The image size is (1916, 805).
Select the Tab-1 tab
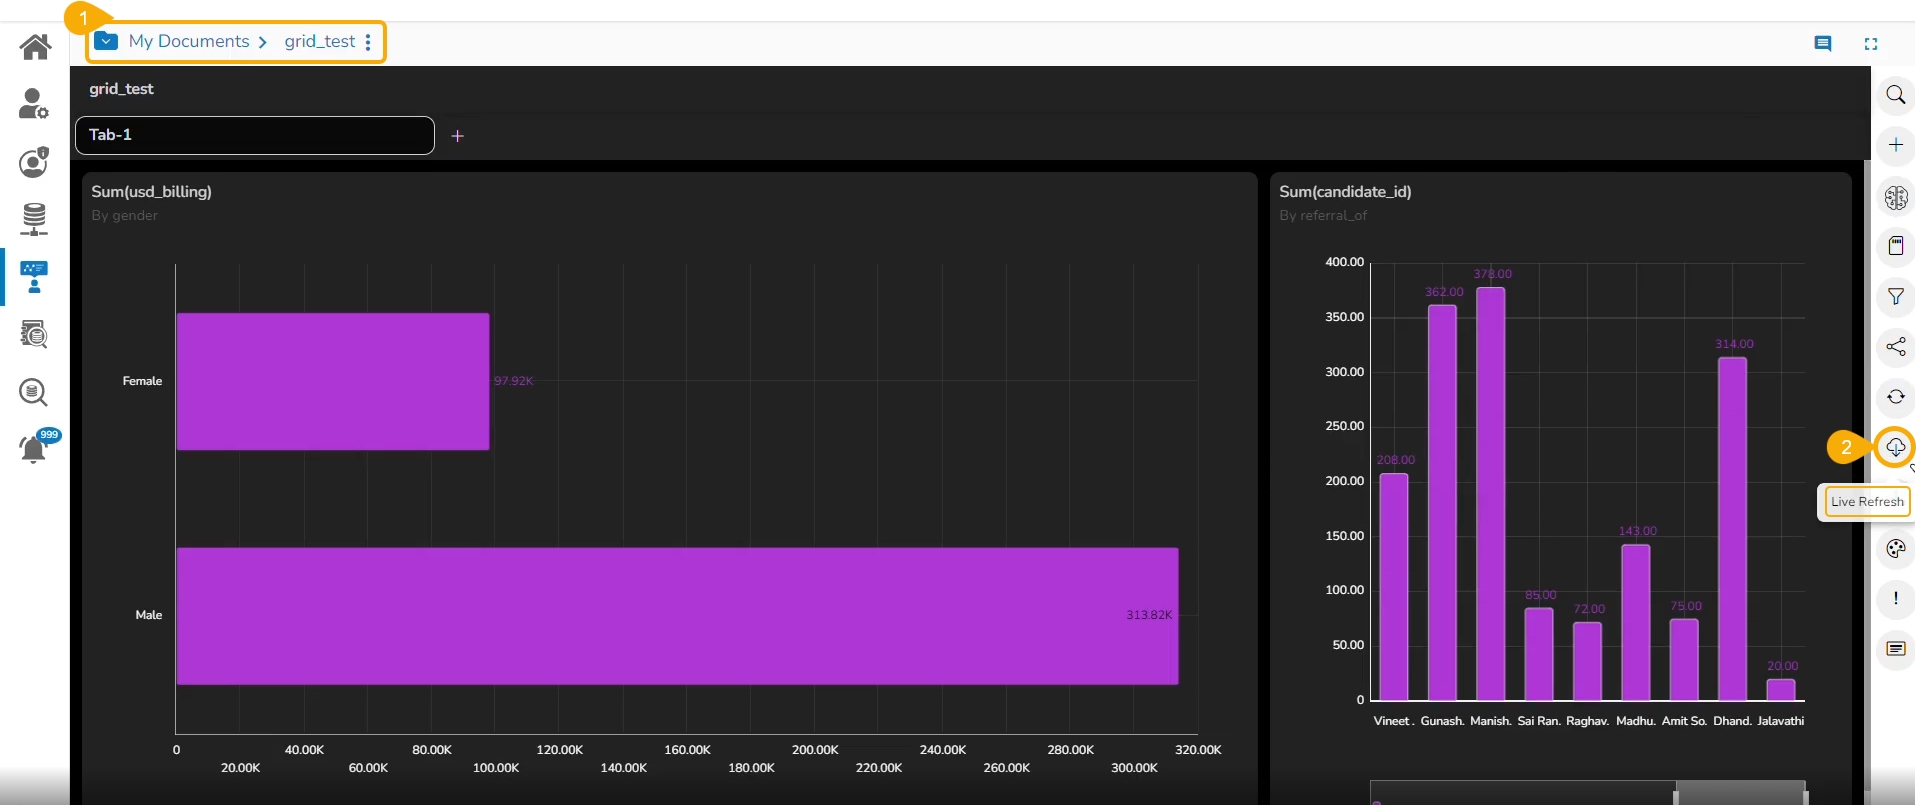[255, 135]
